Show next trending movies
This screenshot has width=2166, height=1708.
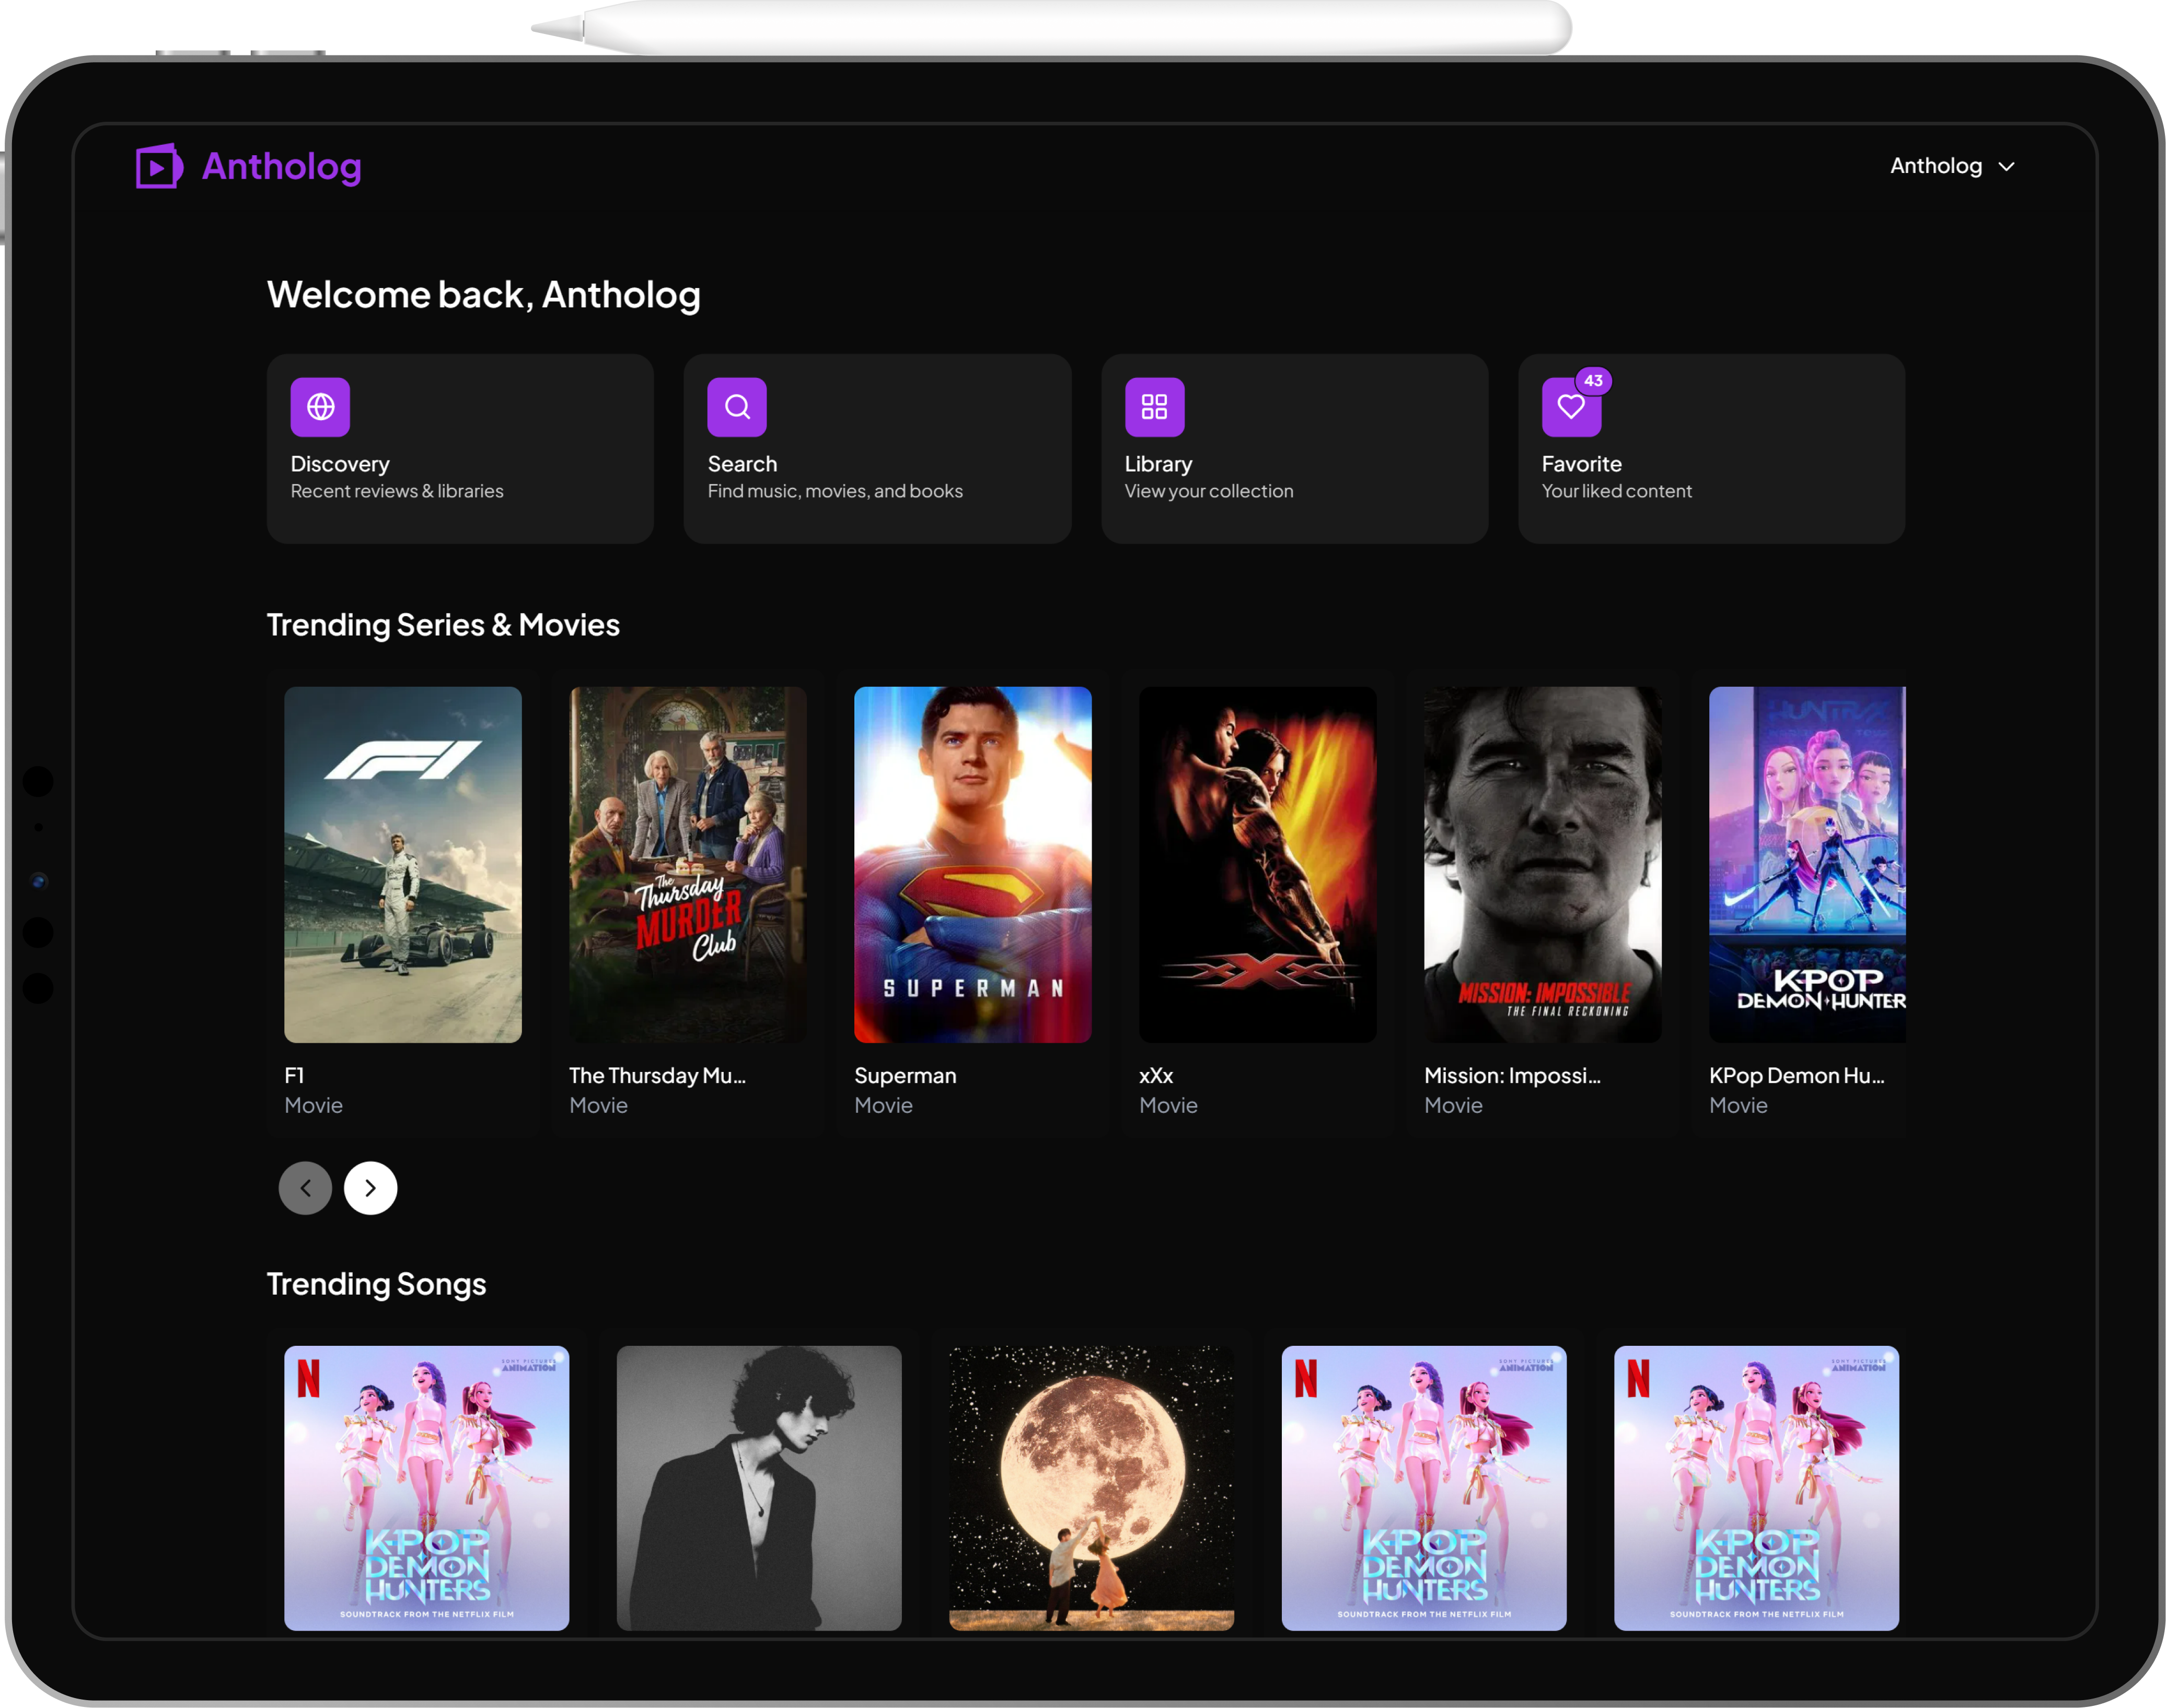click(371, 1188)
